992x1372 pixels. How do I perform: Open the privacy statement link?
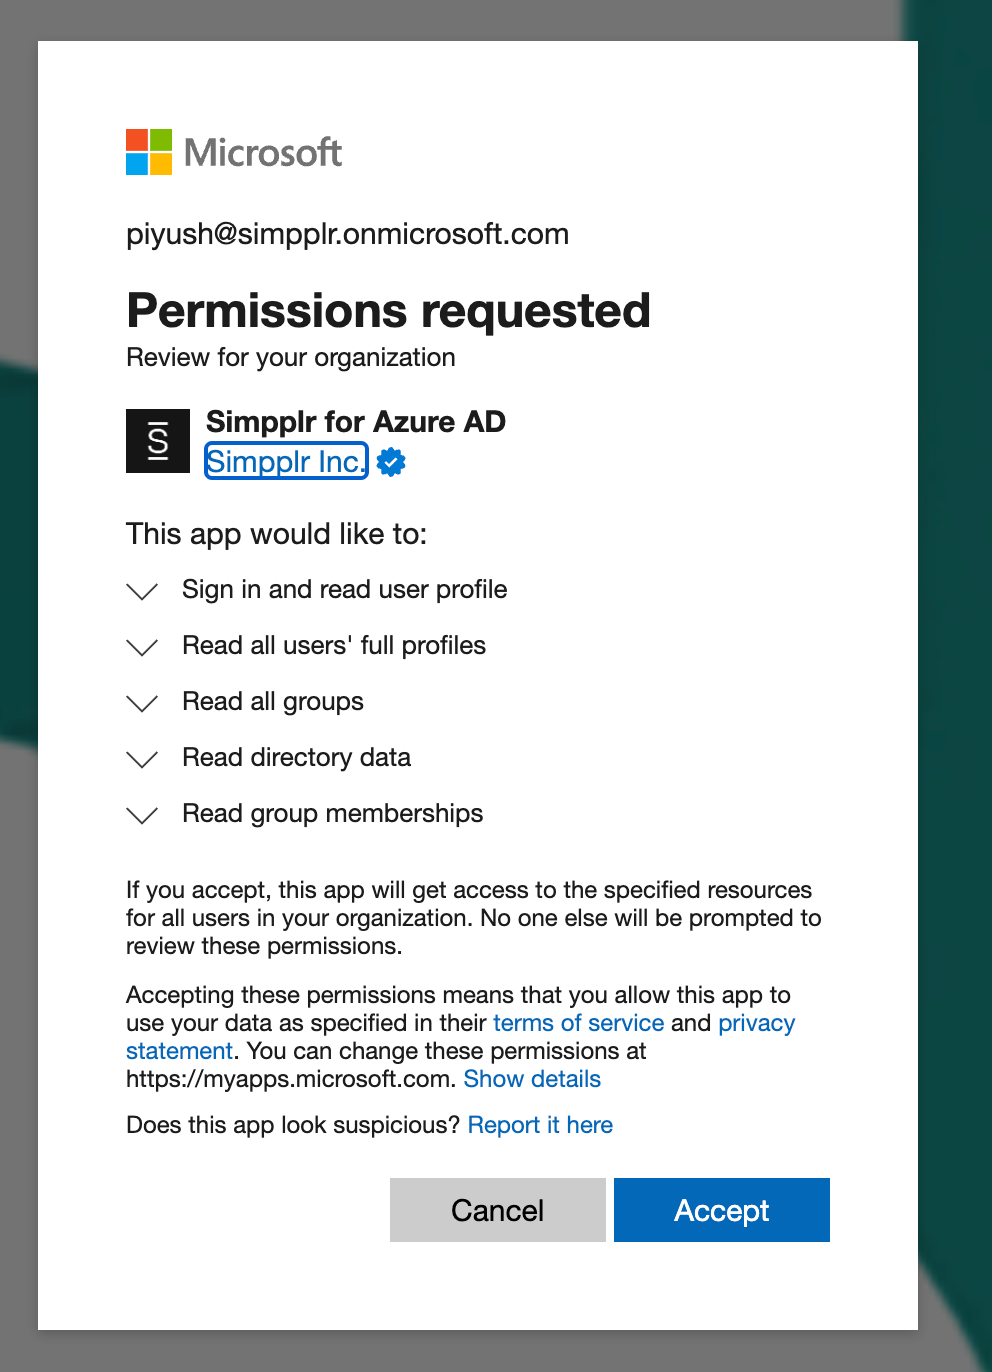[x=756, y=1023]
